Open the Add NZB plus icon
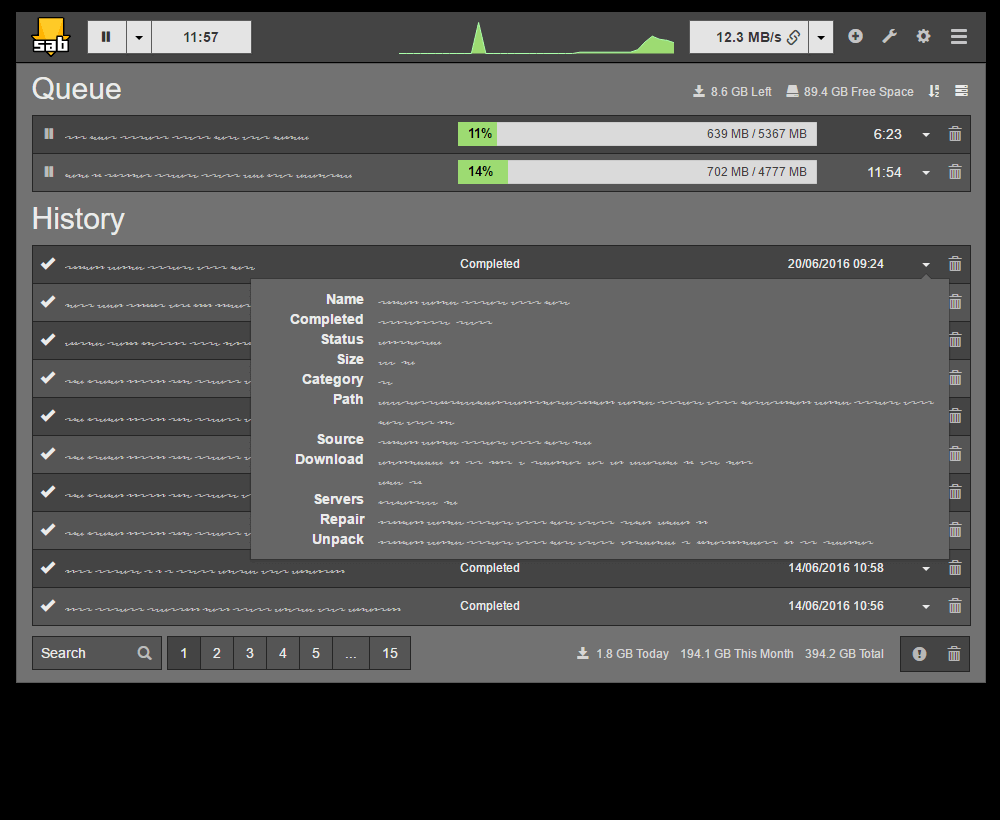The height and width of the screenshot is (820, 1000). (x=855, y=37)
